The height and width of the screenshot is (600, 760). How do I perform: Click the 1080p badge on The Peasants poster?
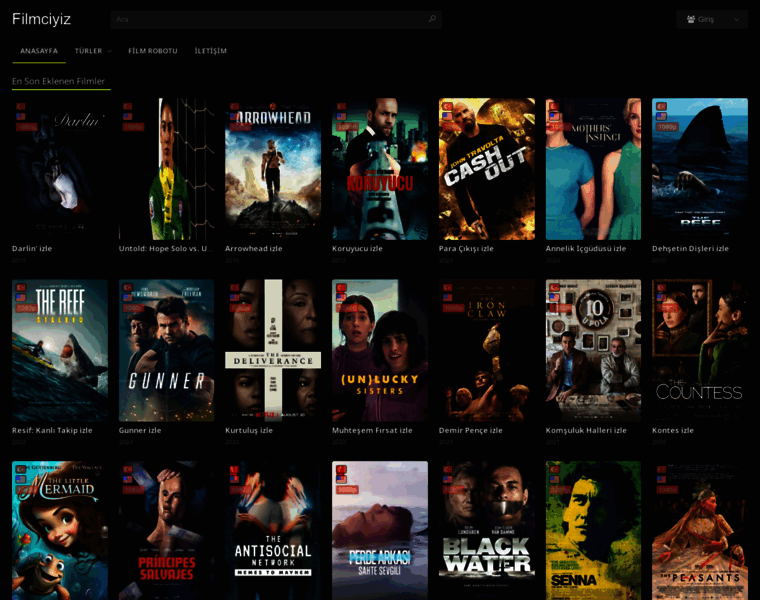[x=667, y=490]
